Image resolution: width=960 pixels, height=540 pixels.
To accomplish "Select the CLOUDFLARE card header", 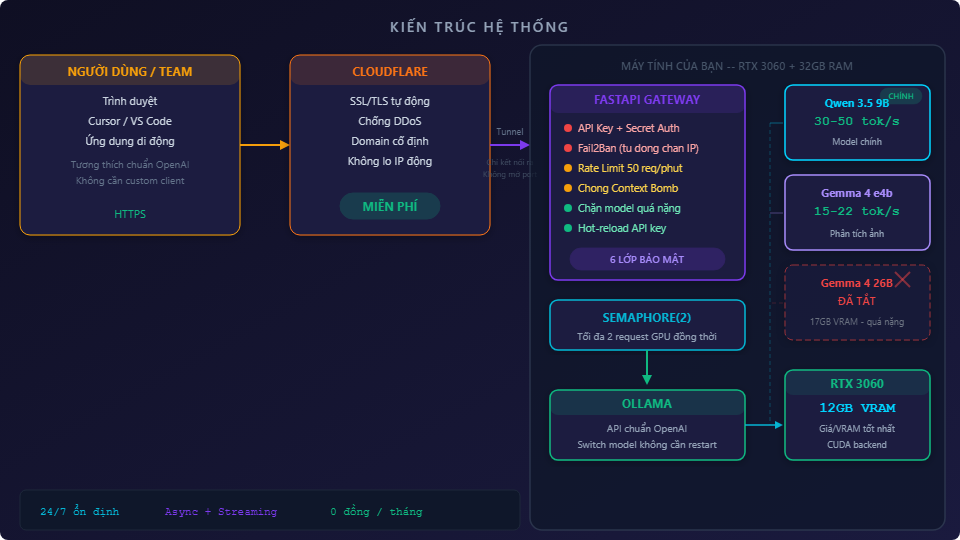I will (x=390, y=71).
